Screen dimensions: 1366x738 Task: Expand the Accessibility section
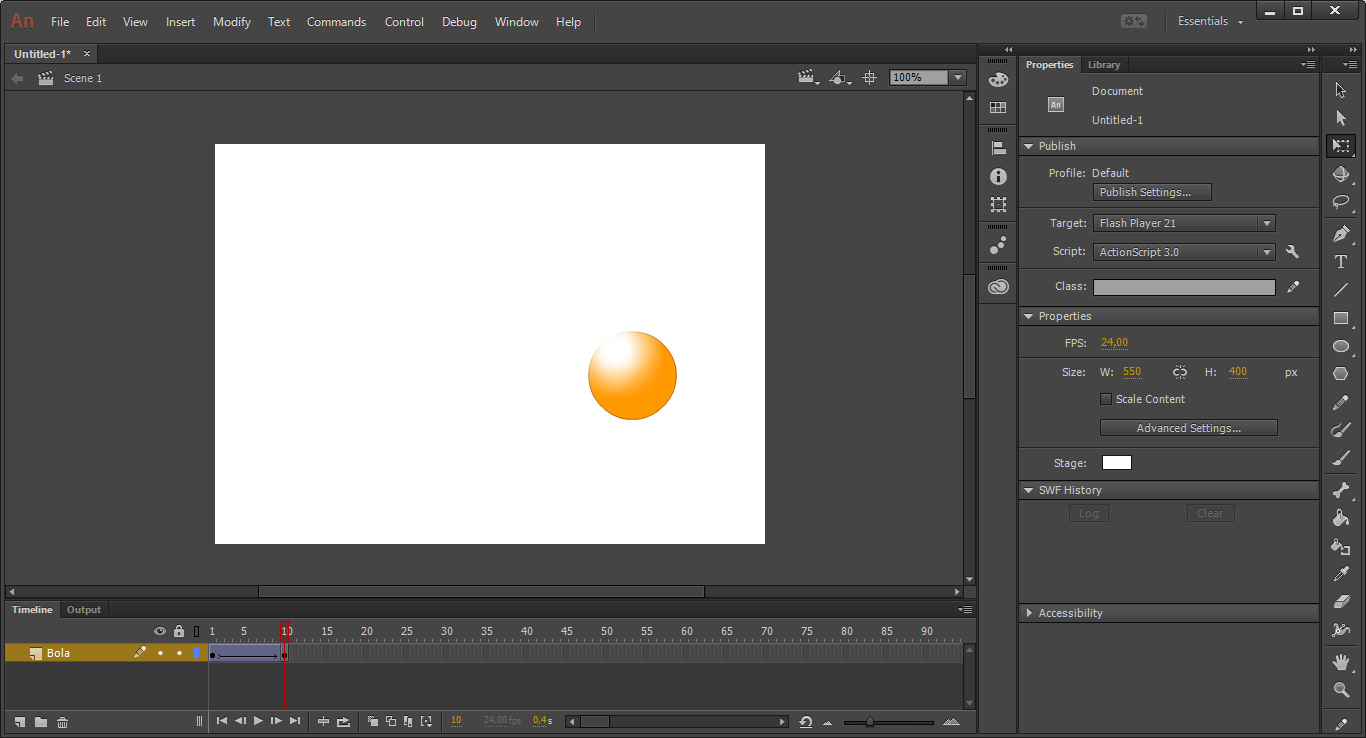(x=1070, y=613)
